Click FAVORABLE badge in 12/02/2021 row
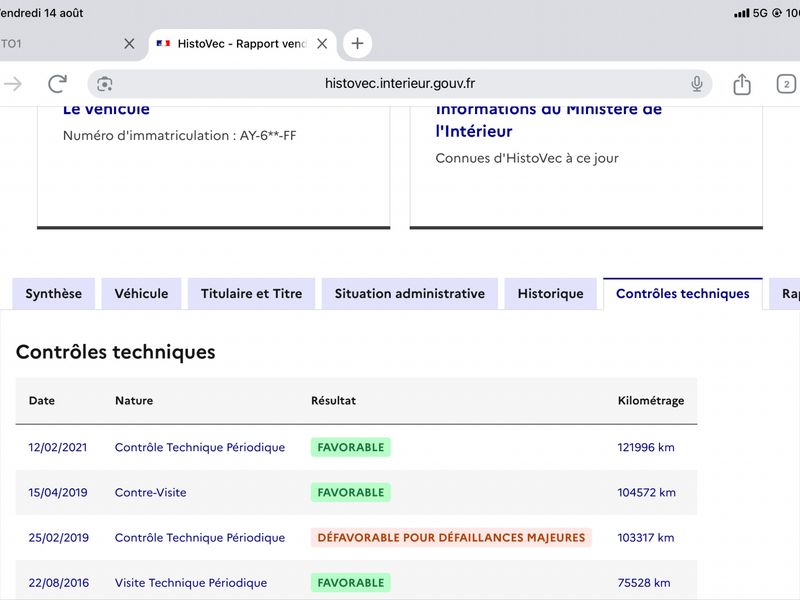The image size is (800, 600). pyautogui.click(x=351, y=447)
